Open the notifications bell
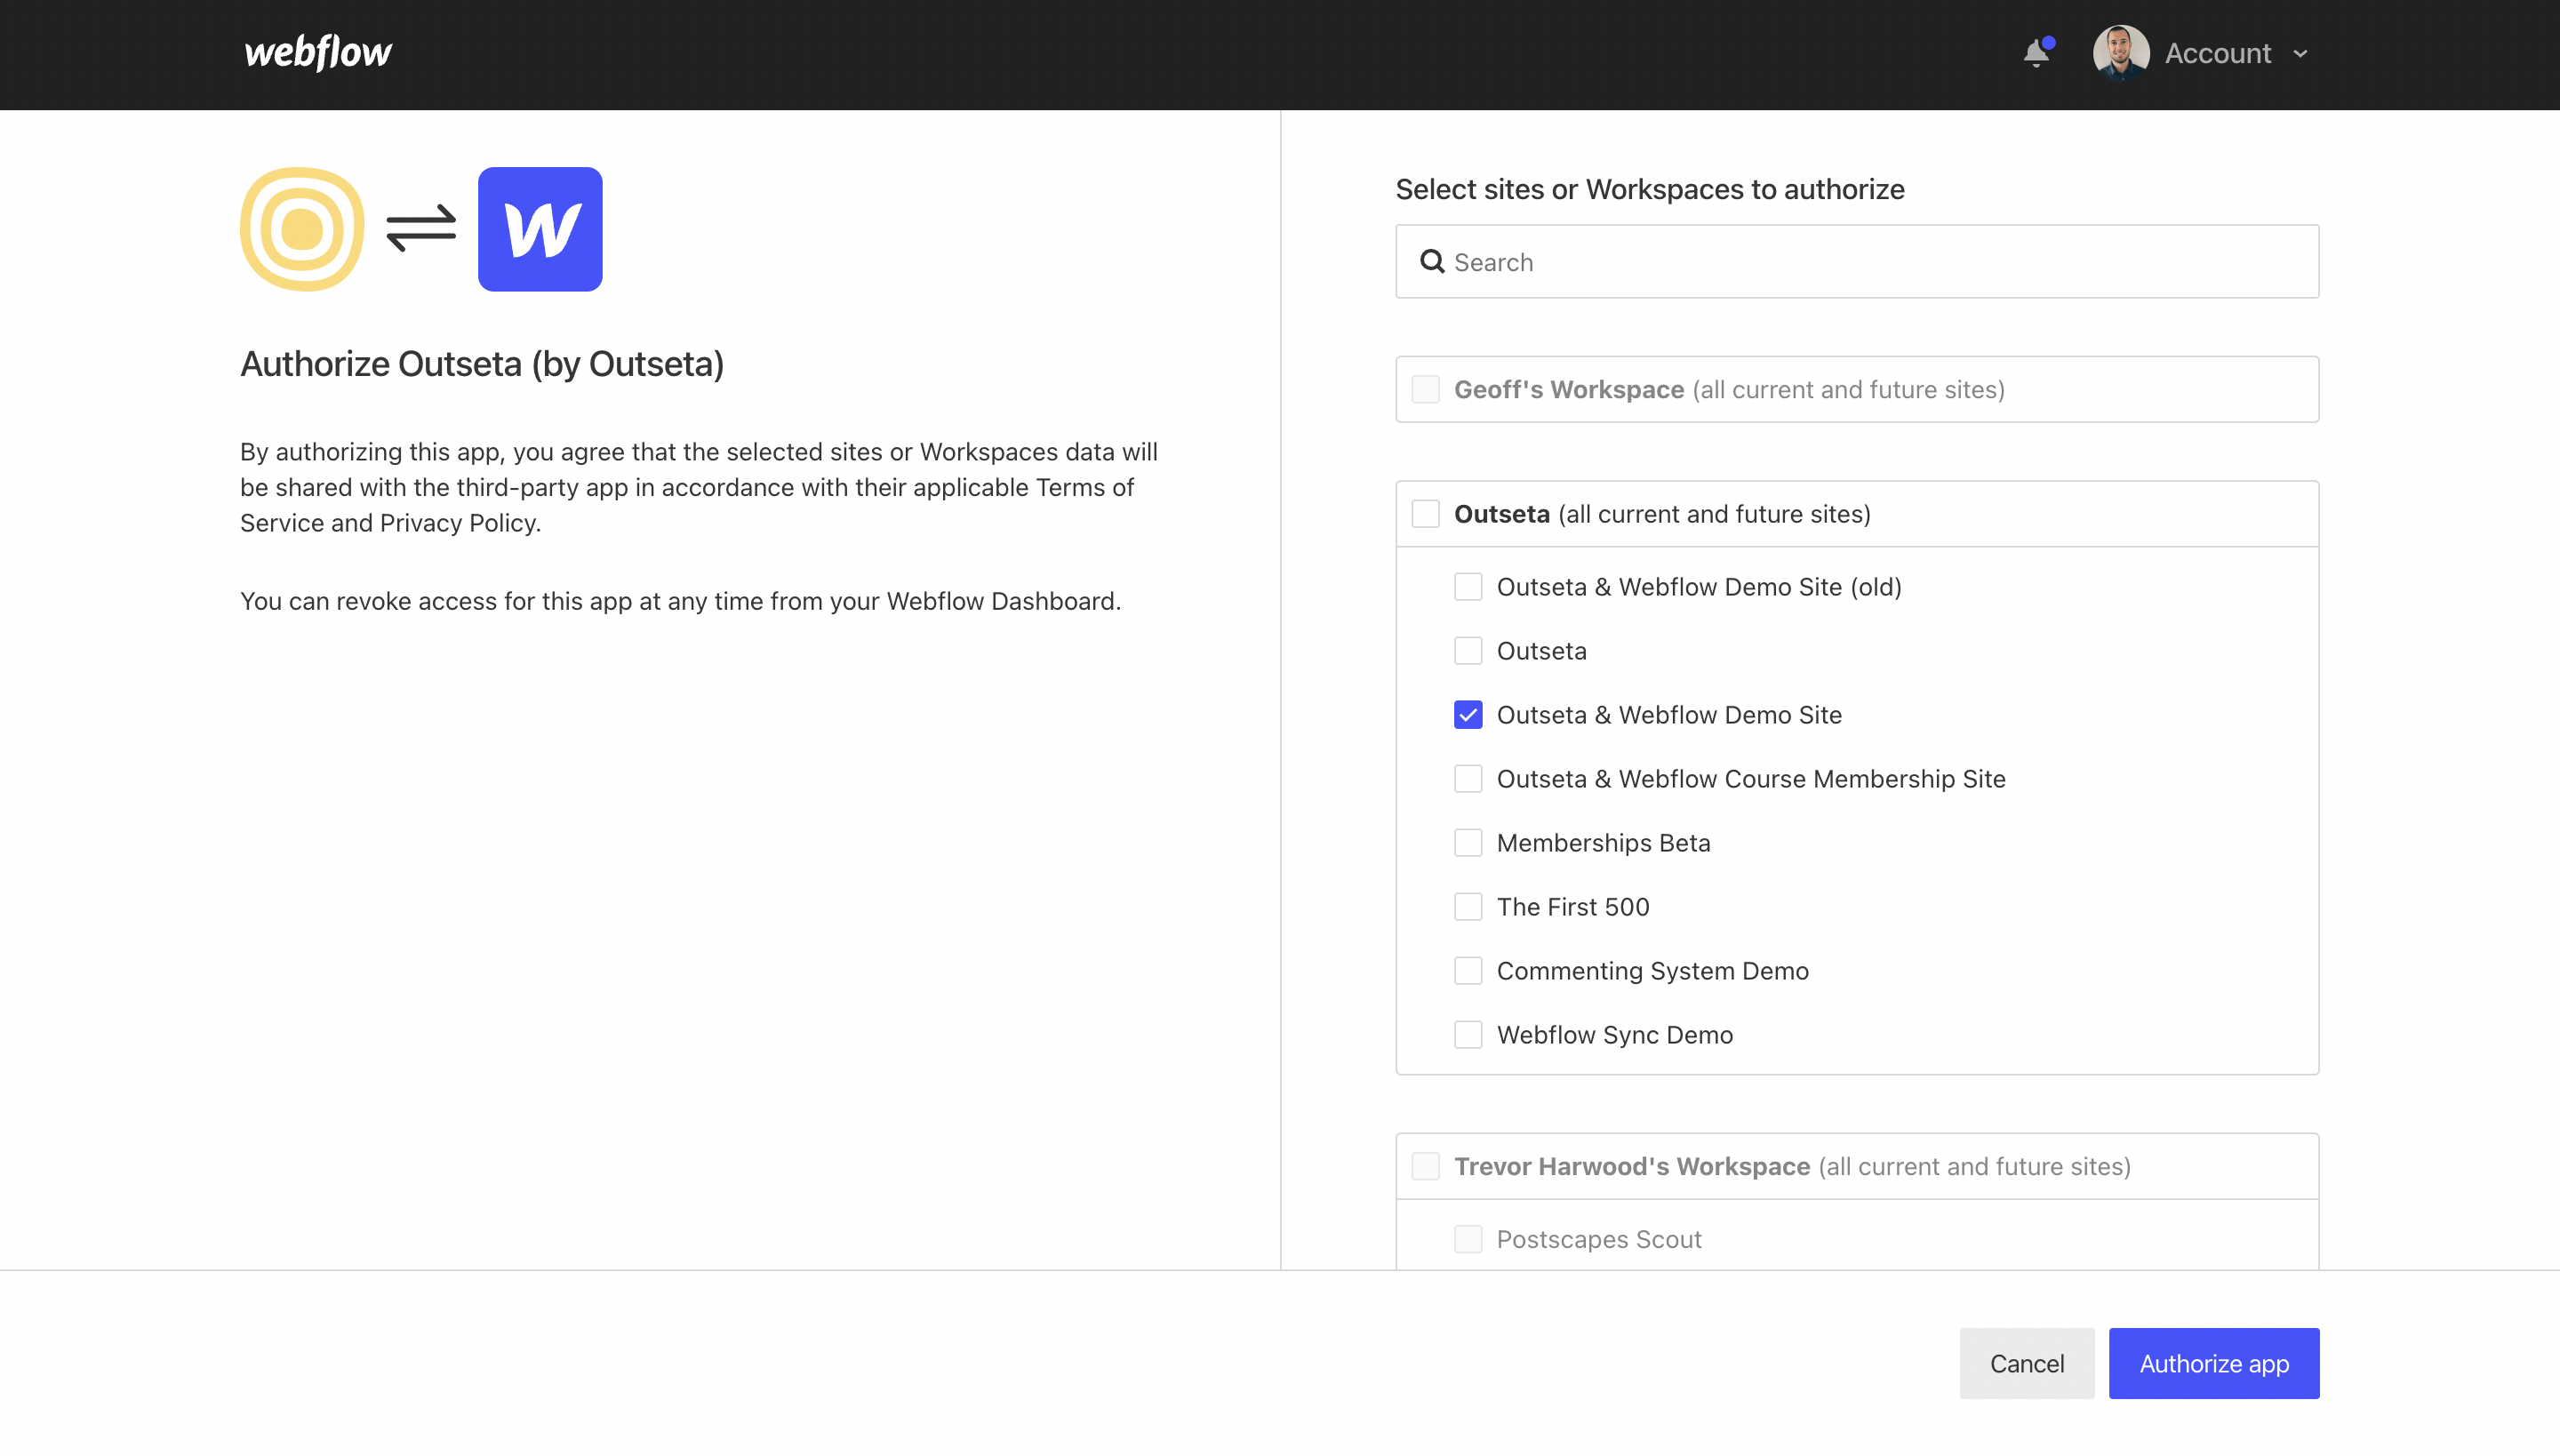Image resolution: width=2560 pixels, height=1456 pixels. (2036, 53)
